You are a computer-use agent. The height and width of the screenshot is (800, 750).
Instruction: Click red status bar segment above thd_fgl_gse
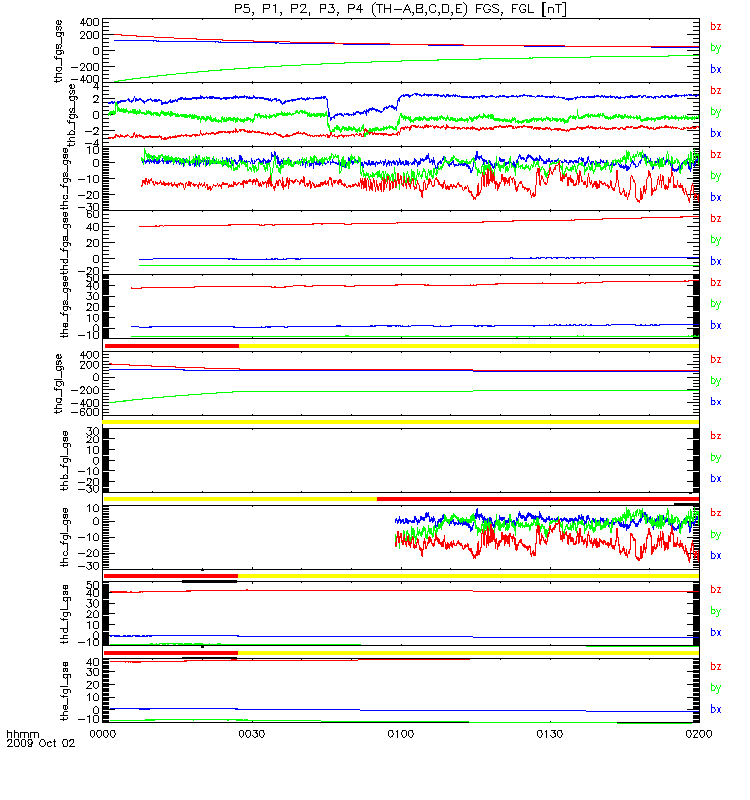click(171, 576)
